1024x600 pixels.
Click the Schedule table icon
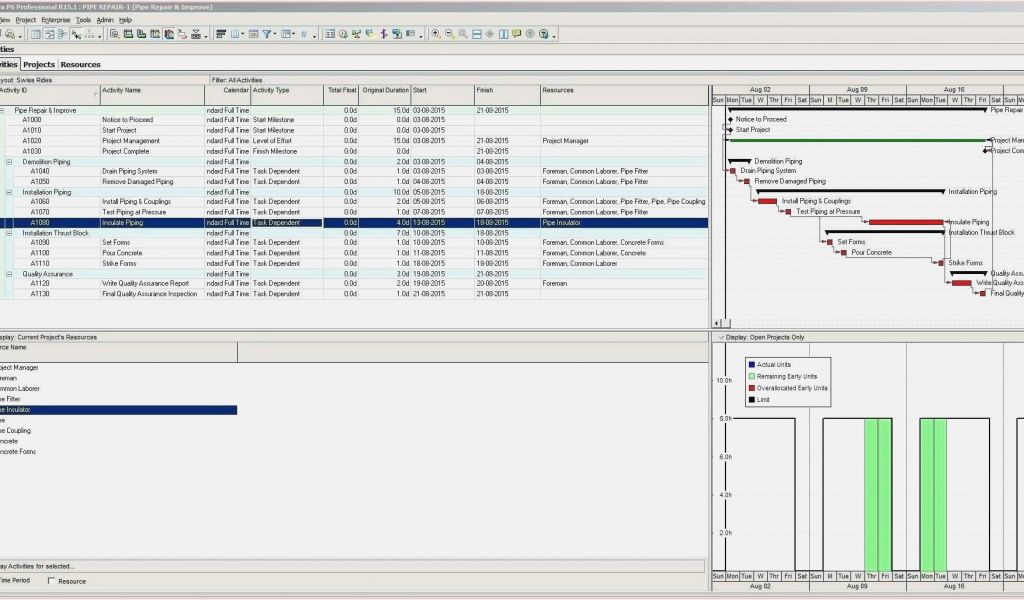(330, 34)
